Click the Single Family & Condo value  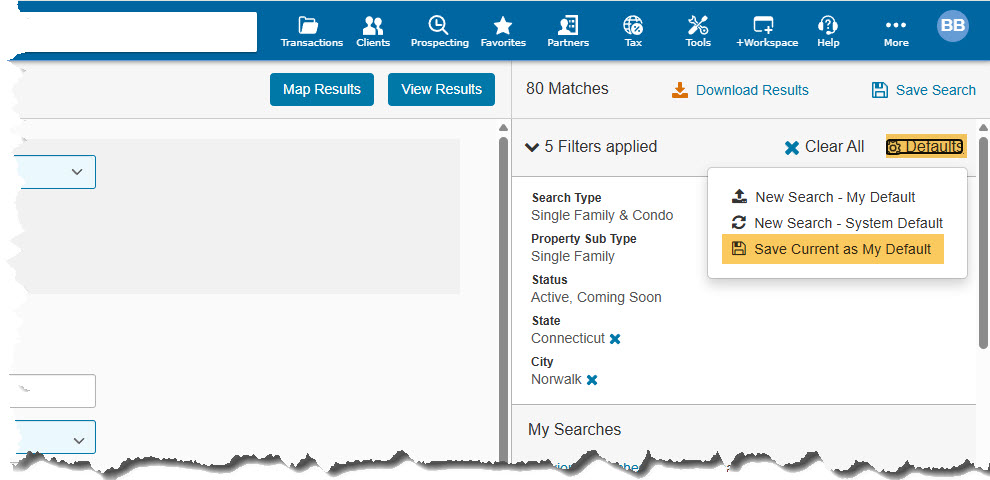click(602, 215)
